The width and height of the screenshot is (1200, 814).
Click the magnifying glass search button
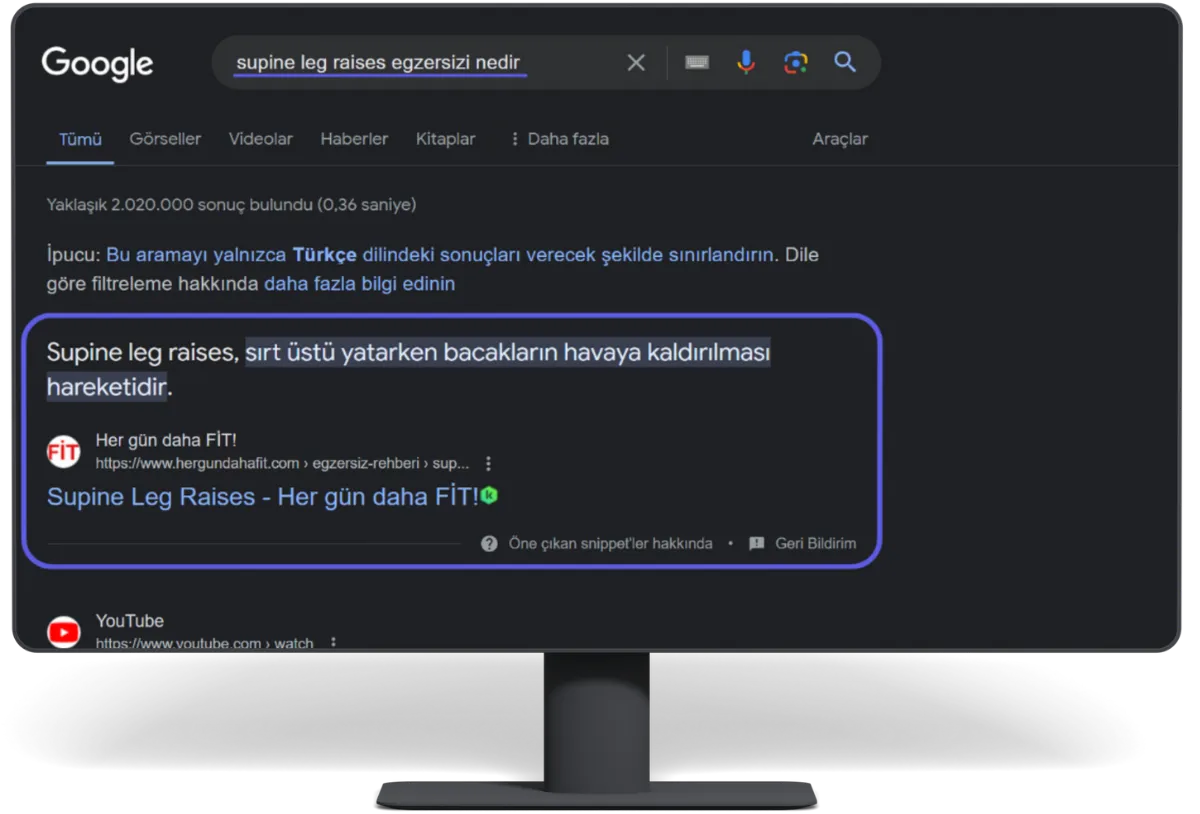pyautogui.click(x=845, y=63)
